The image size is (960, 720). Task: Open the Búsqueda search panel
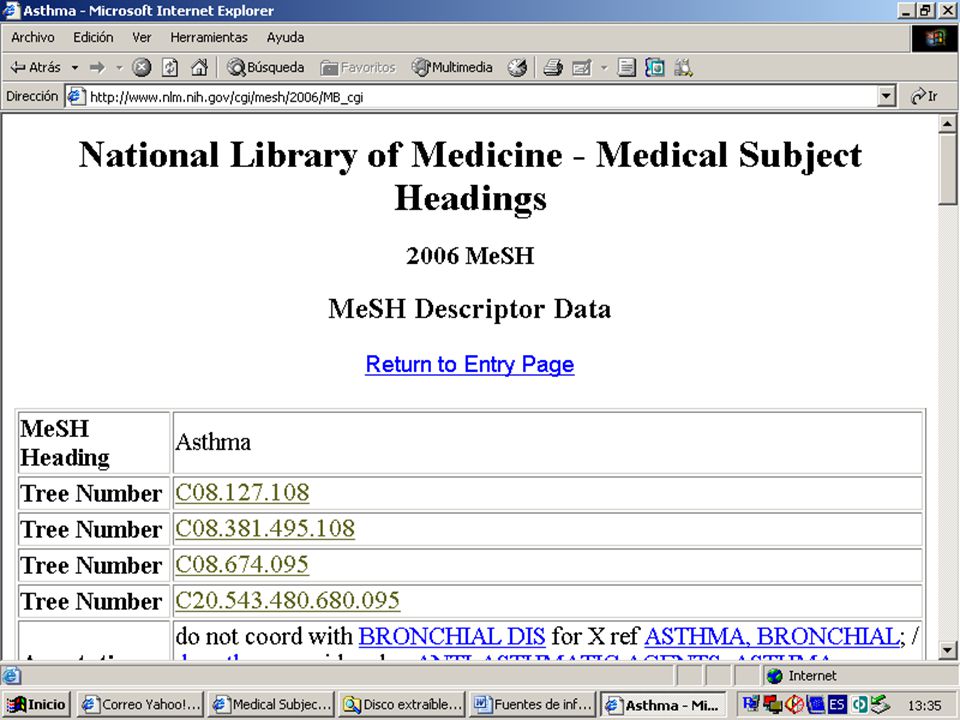[265, 67]
